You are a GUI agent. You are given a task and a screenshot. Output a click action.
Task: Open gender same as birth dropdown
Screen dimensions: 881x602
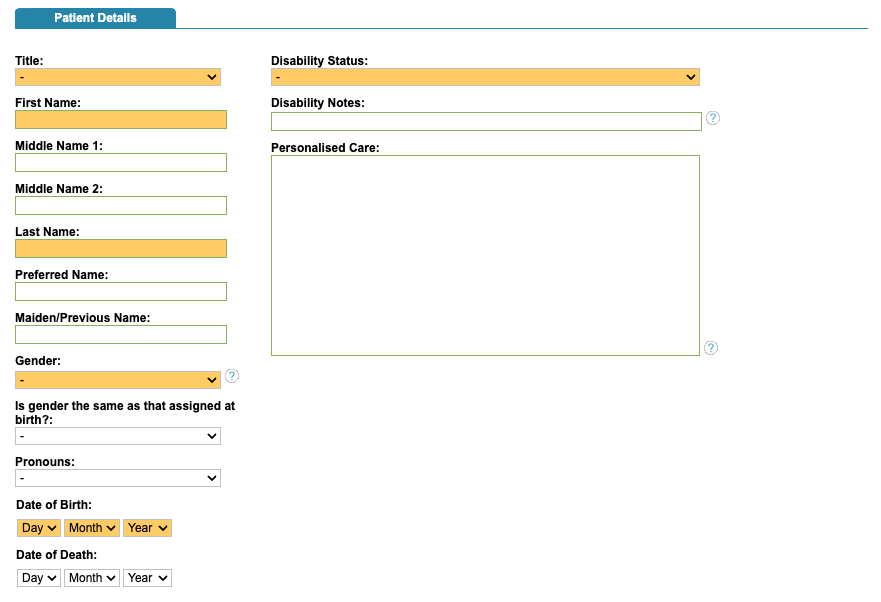(x=118, y=436)
